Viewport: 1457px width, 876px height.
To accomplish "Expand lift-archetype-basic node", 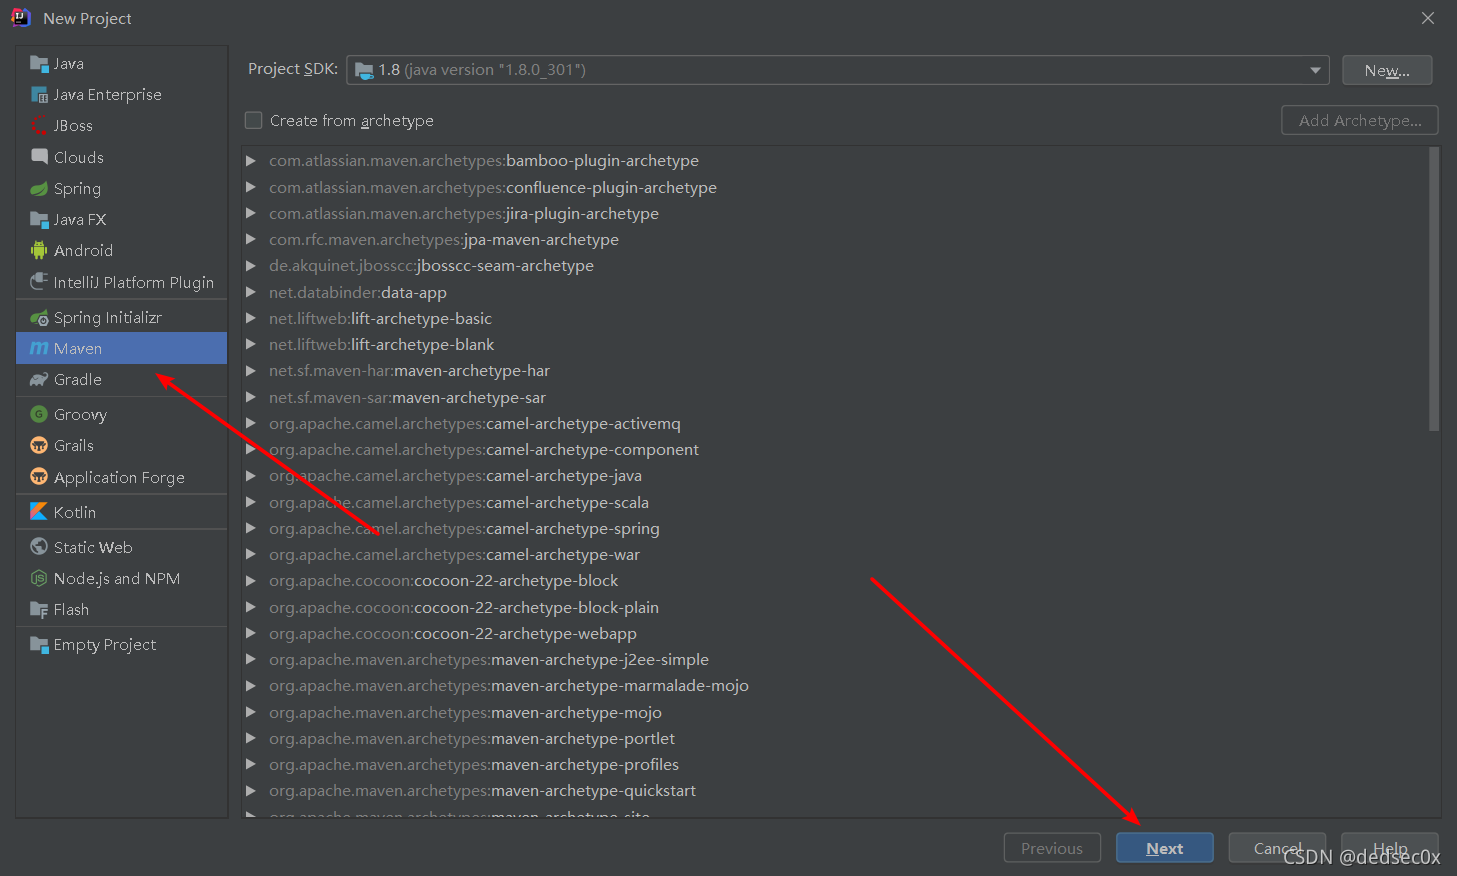I will point(251,318).
